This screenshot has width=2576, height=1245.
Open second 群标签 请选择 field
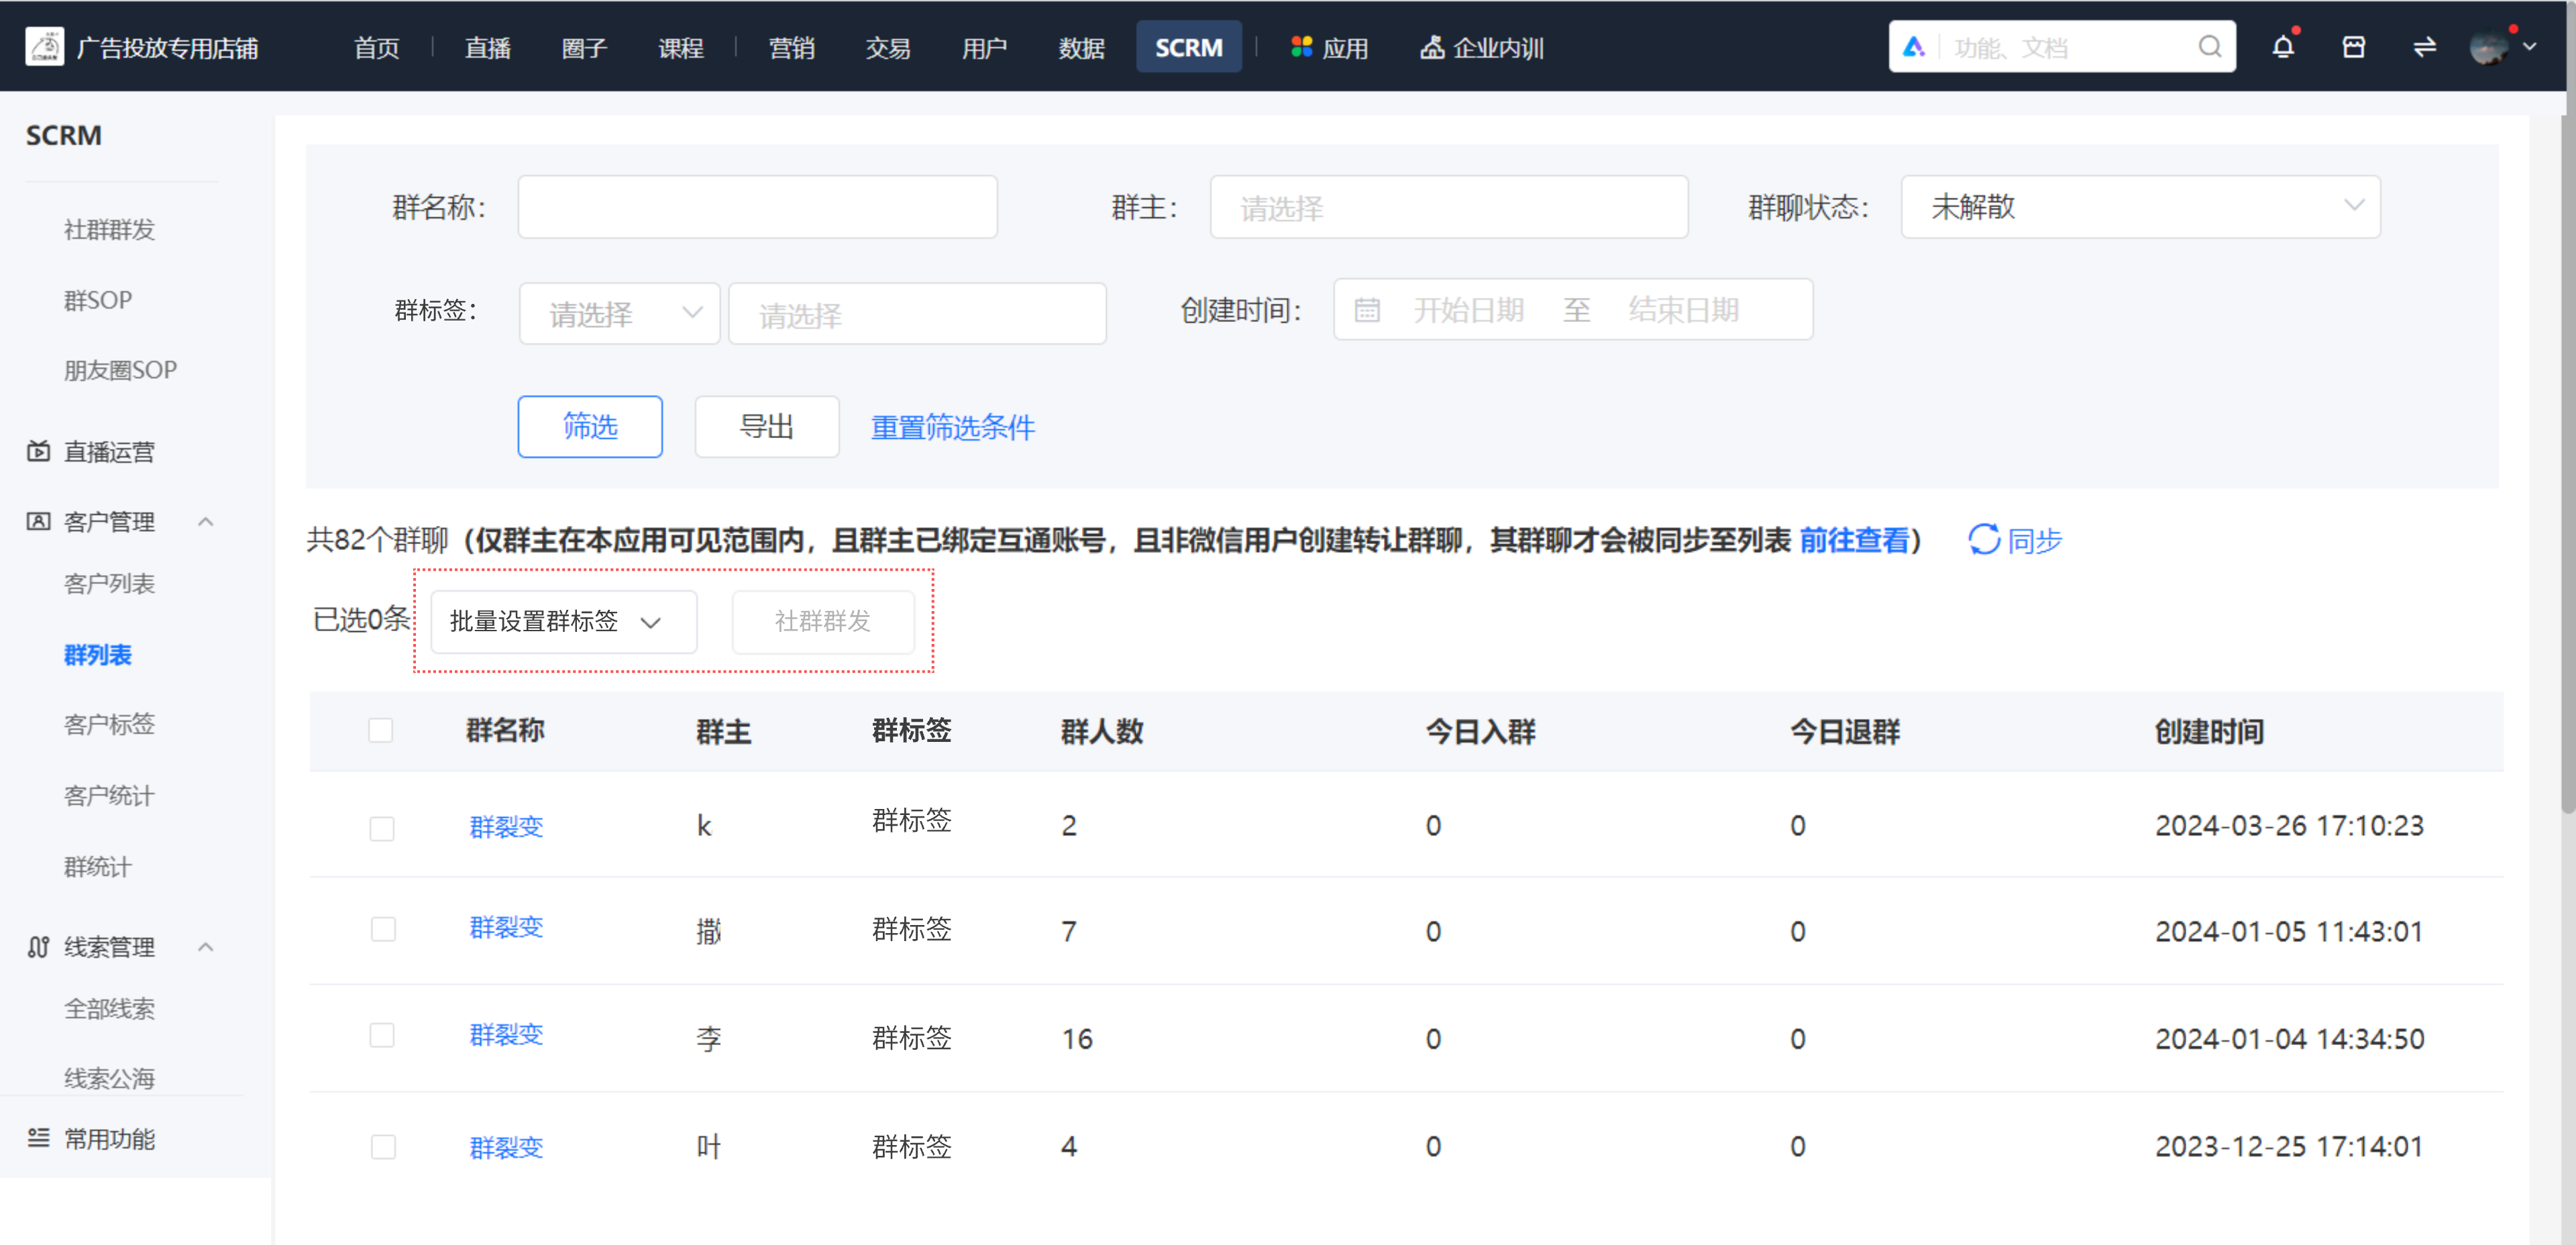(x=917, y=314)
